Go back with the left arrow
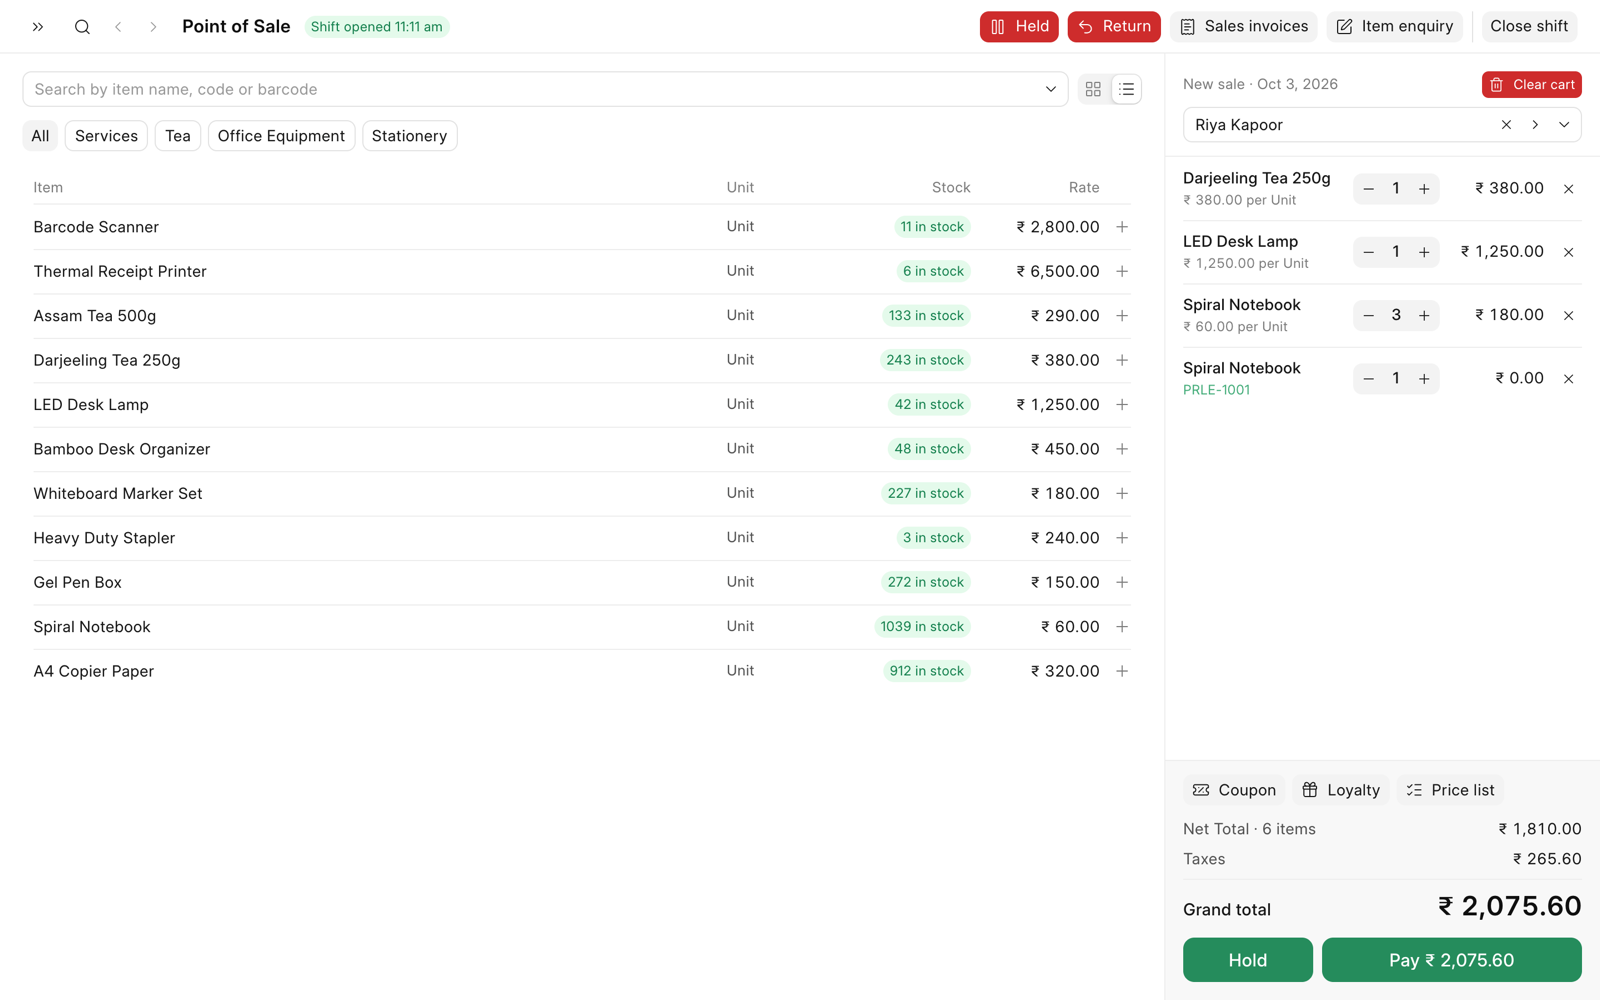Viewport: 1600px width, 1000px height. tap(118, 27)
